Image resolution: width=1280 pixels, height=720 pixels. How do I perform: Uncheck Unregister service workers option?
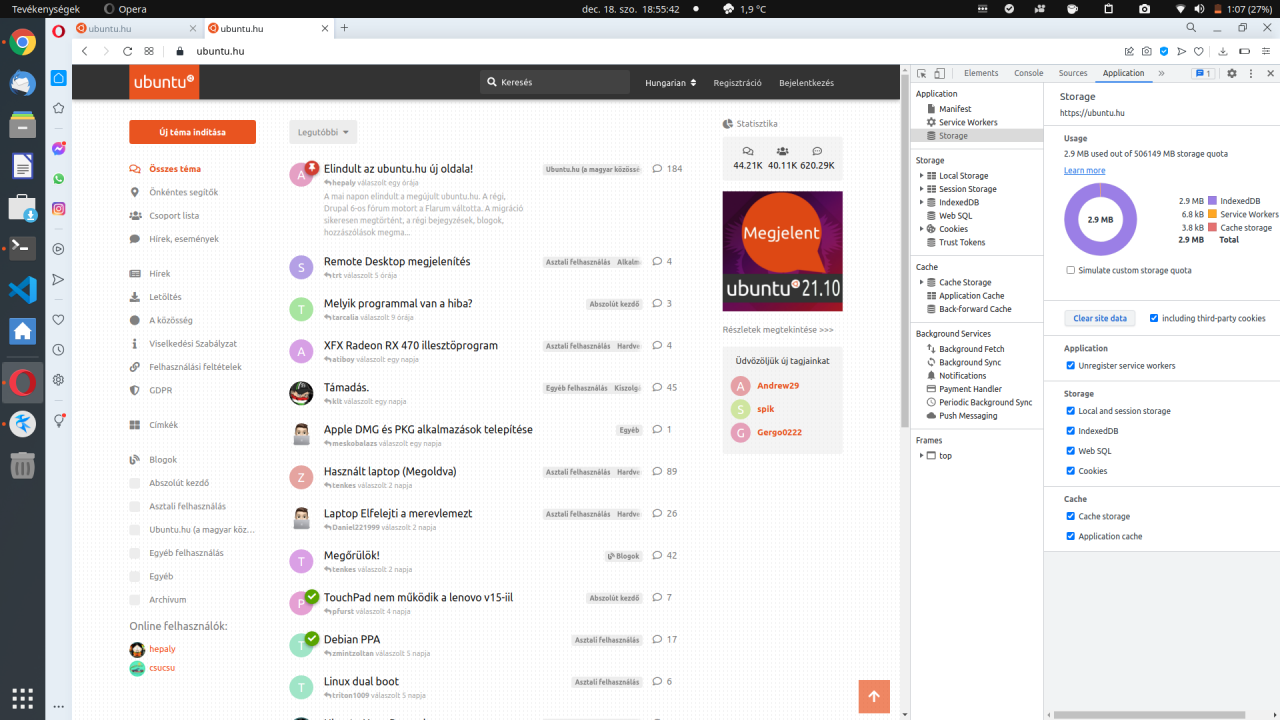click(x=1071, y=366)
